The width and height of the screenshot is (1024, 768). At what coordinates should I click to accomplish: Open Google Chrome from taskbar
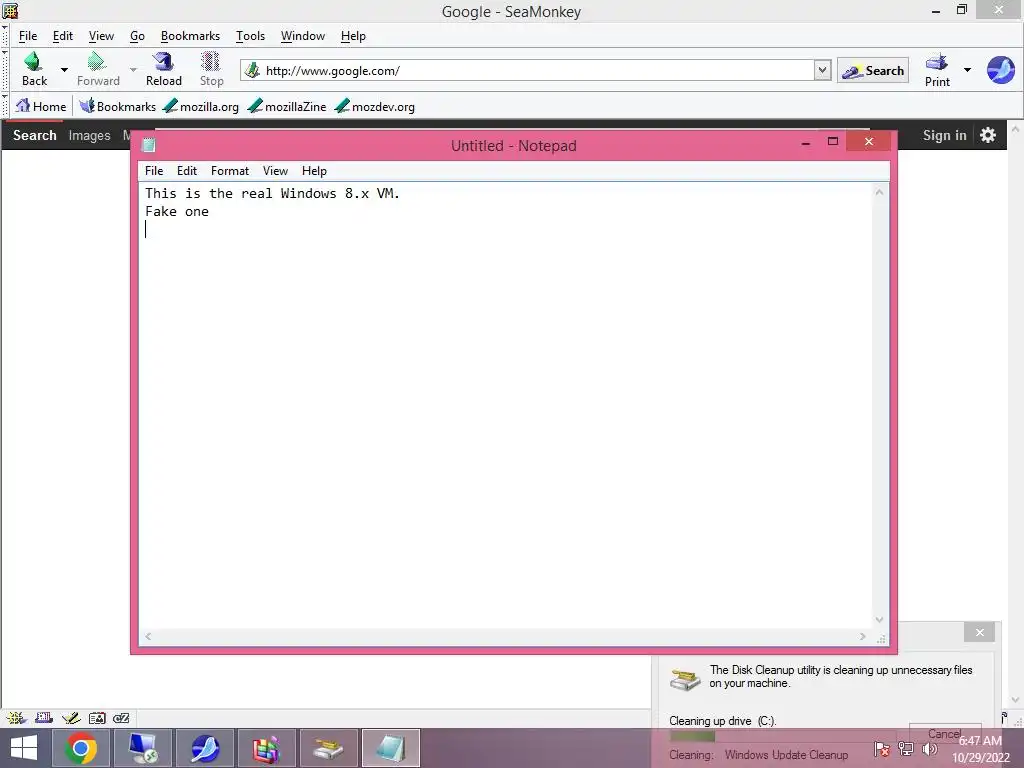80,748
